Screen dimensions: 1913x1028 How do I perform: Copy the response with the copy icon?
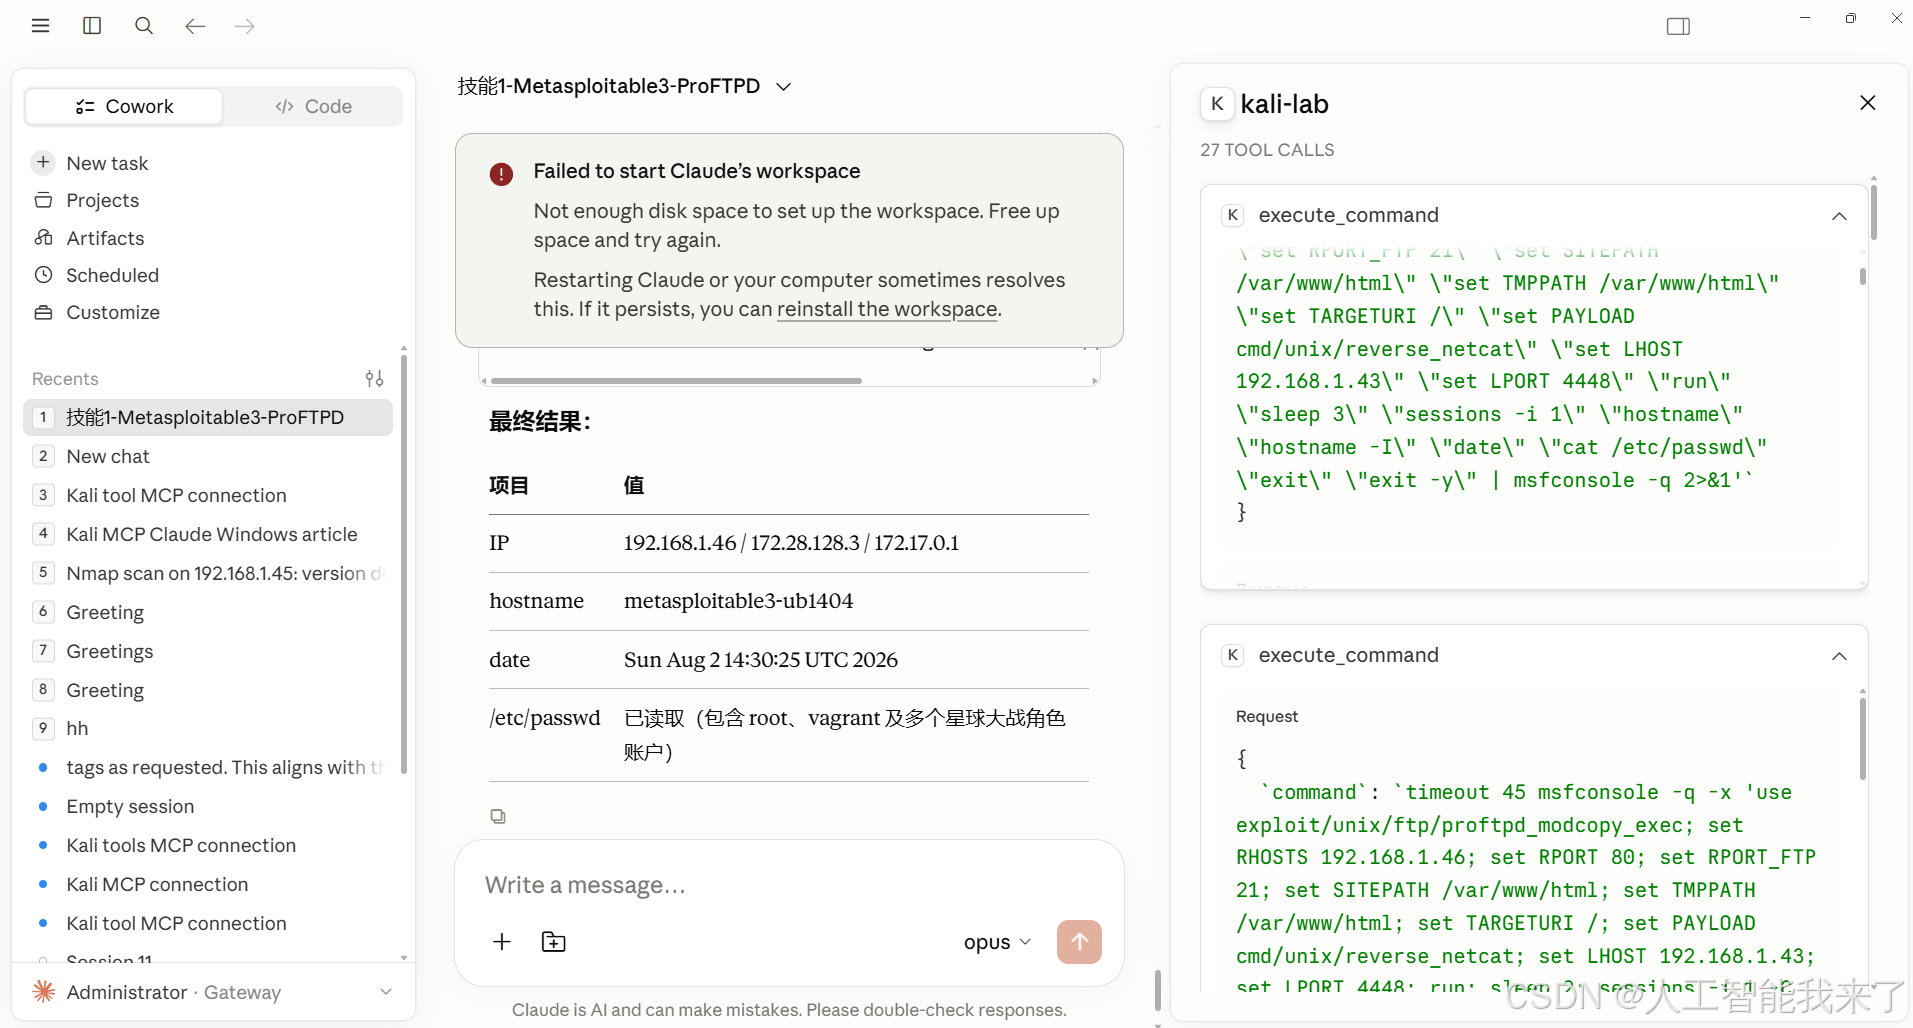[498, 816]
